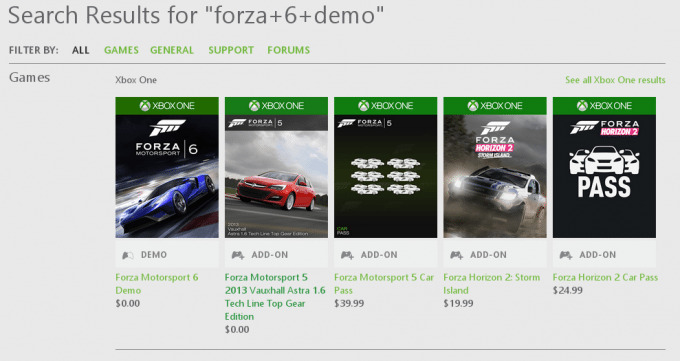Click the controller icon under the Vauxhall Astra add-on
Image resolution: width=680 pixels, height=361 pixels.
pos(238,255)
